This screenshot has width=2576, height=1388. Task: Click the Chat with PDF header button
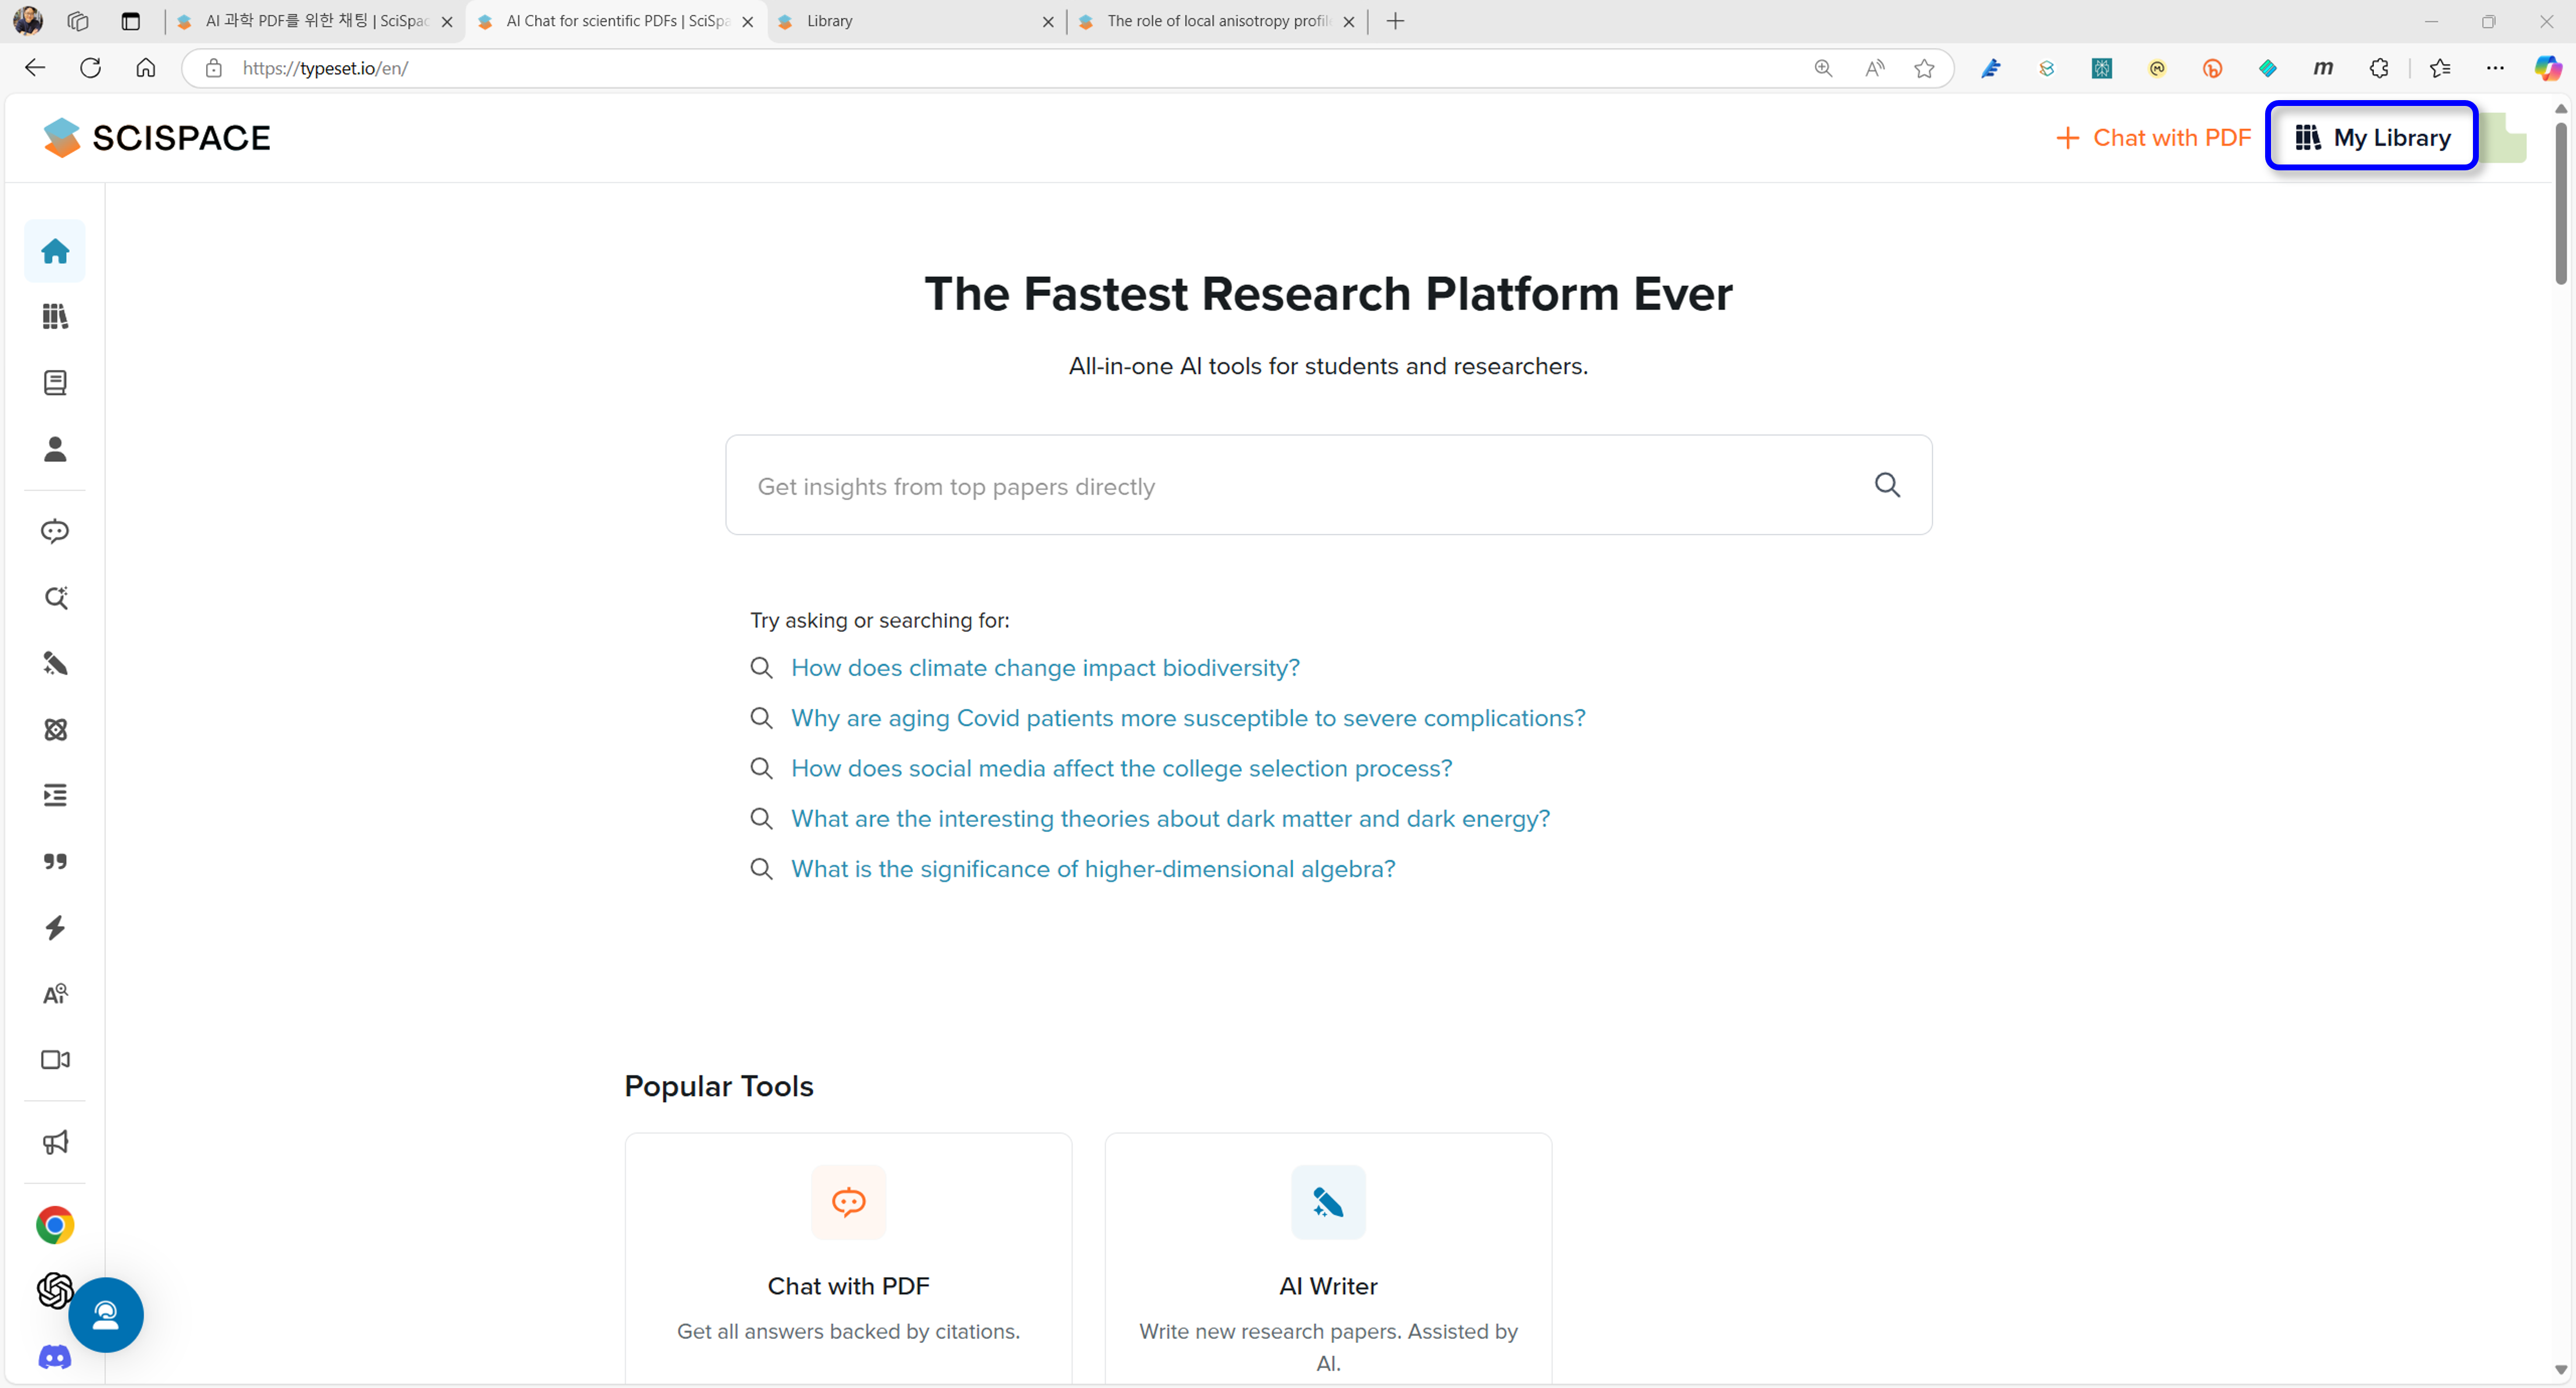(x=2153, y=138)
